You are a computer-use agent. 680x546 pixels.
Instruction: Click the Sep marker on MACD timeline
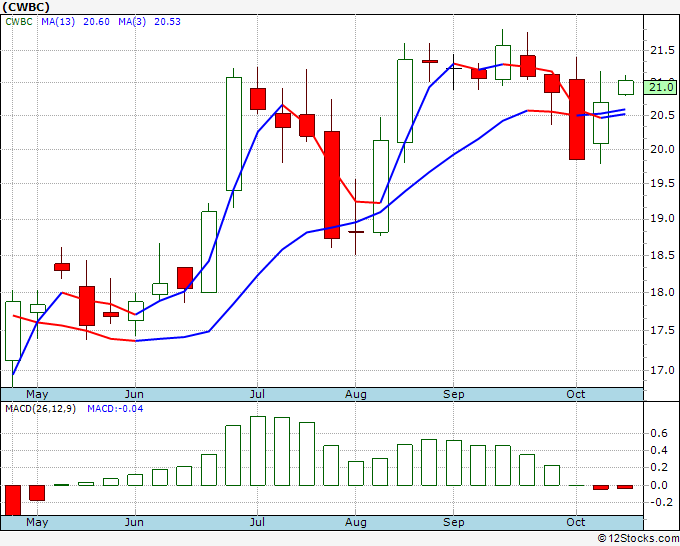(x=454, y=522)
